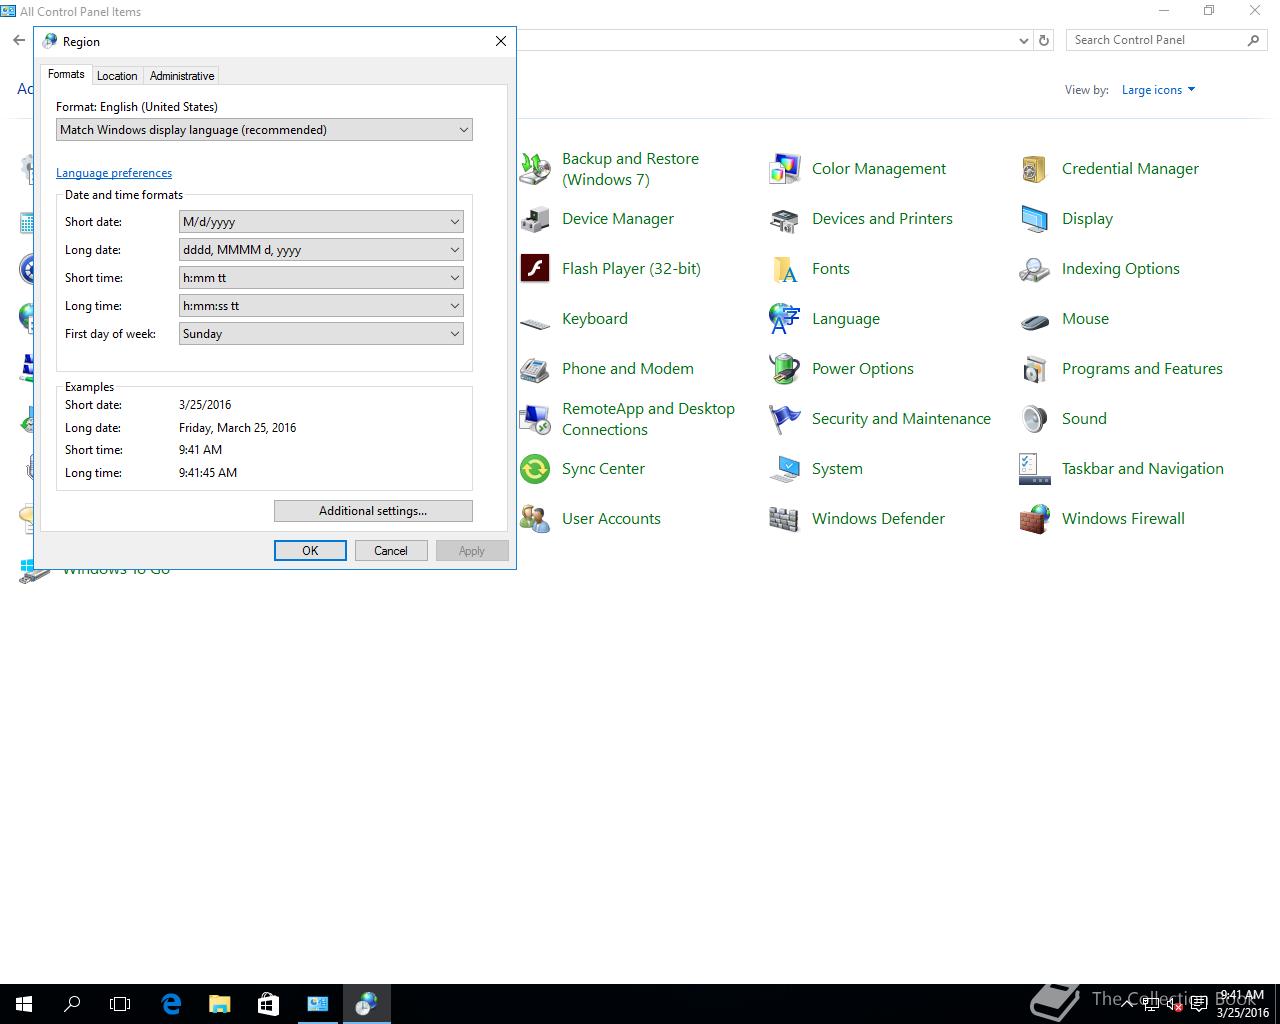The image size is (1280, 1024).
Task: Open Backup and Restore icon
Action: tap(535, 169)
